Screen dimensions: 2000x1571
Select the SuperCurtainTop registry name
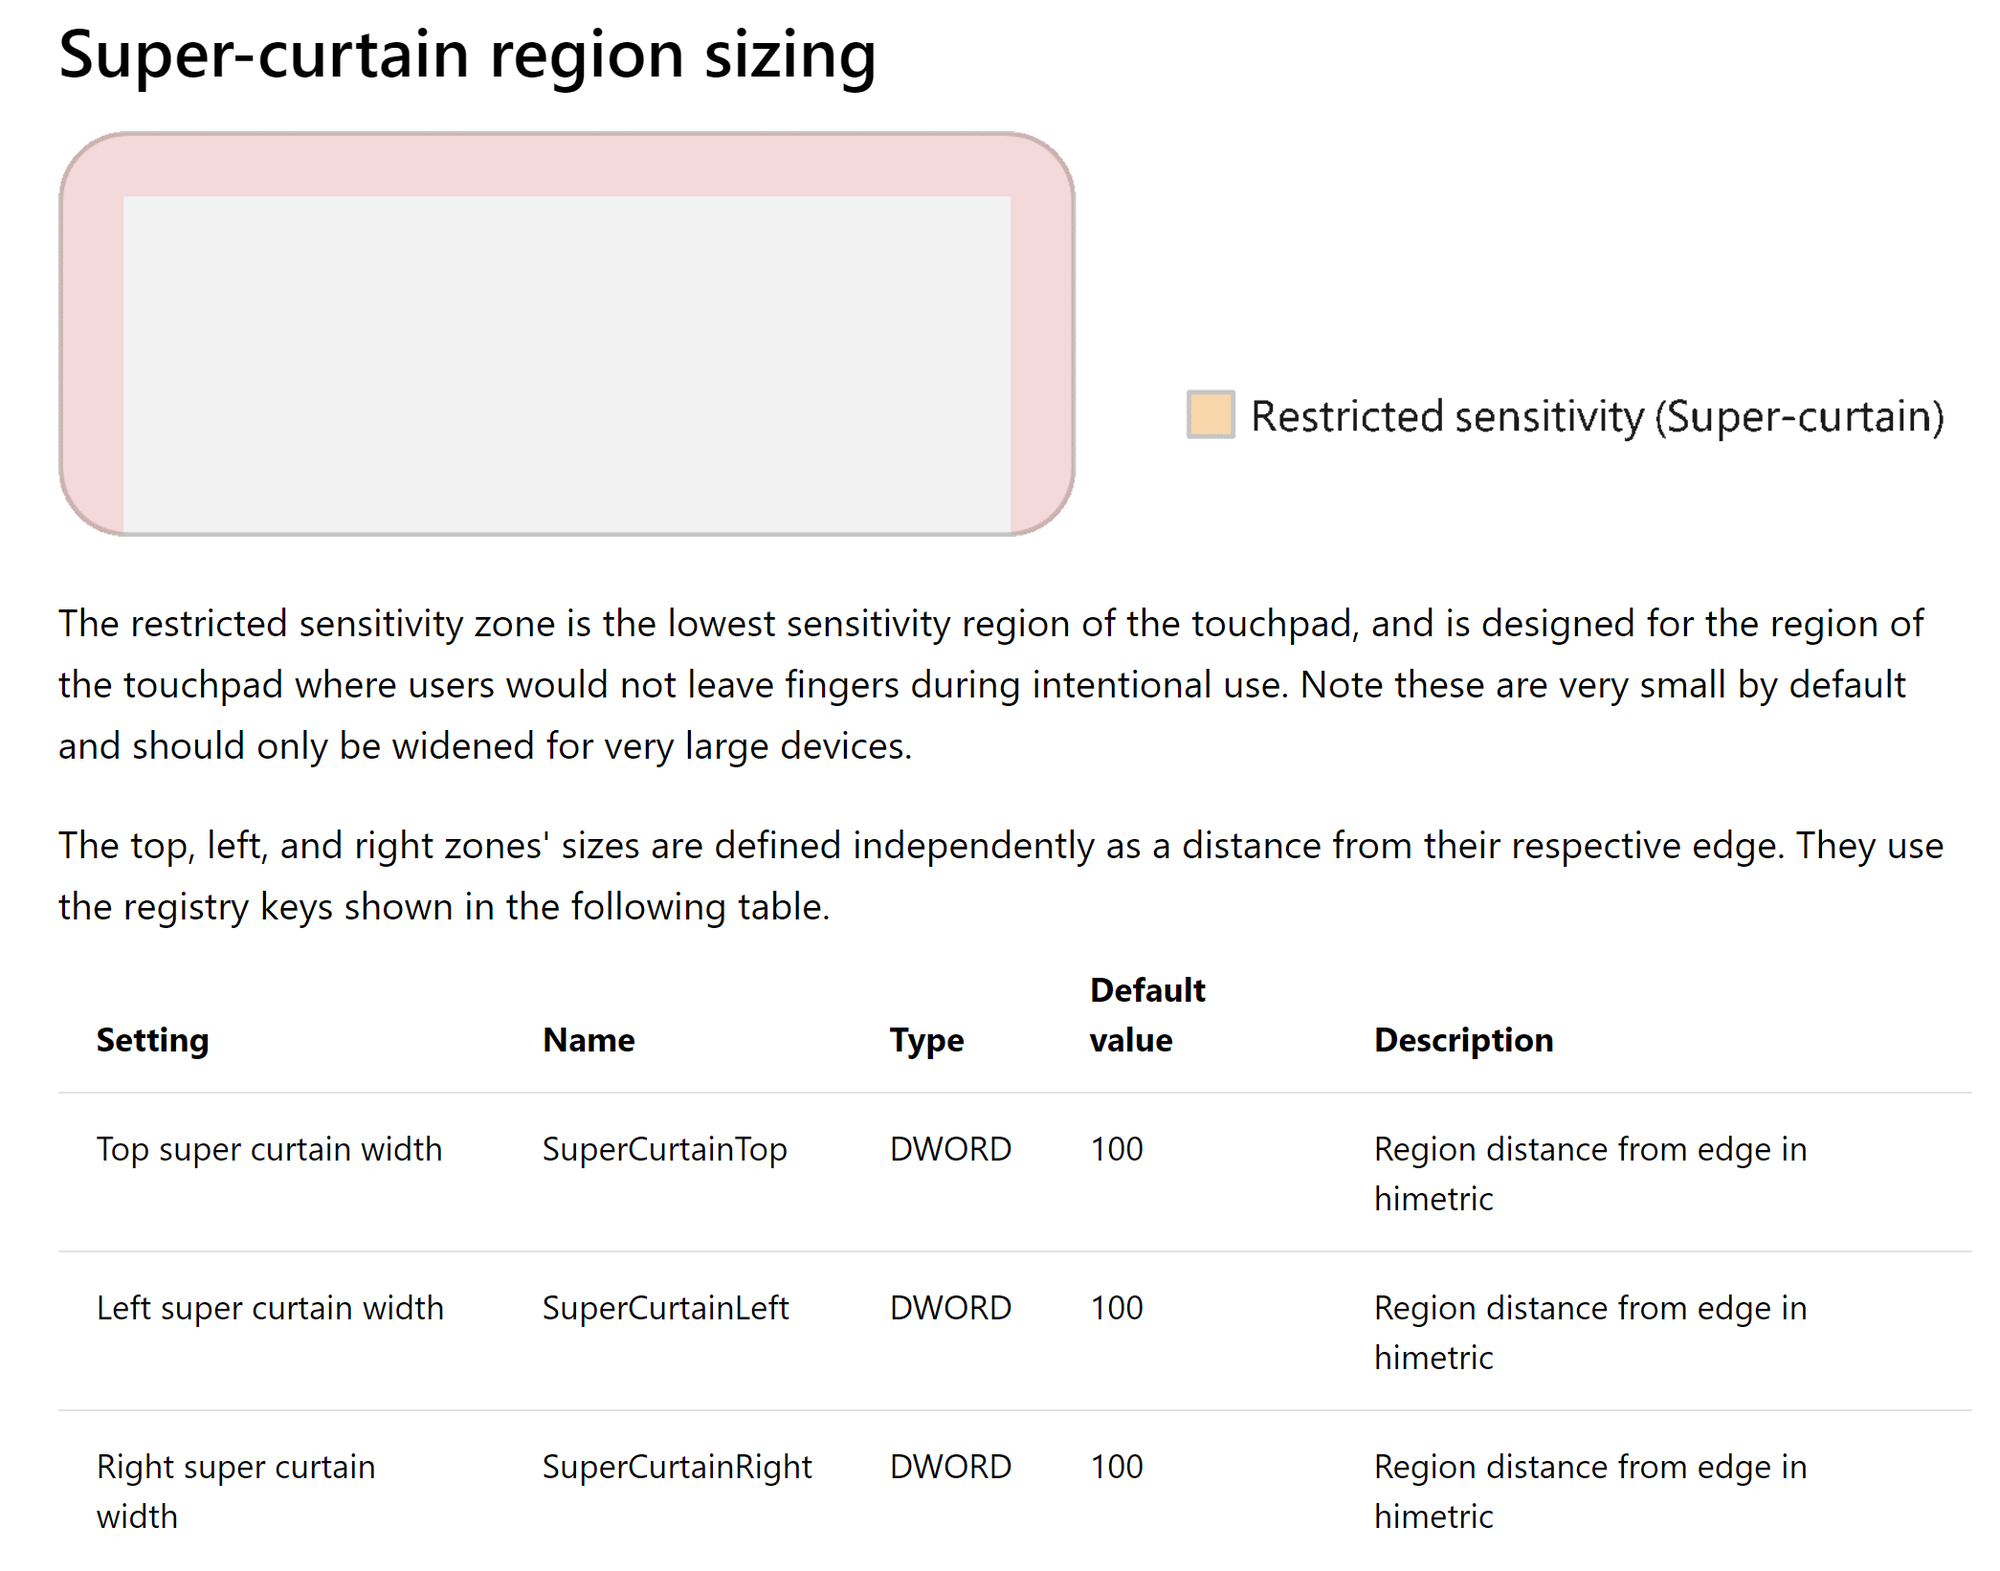664,1149
